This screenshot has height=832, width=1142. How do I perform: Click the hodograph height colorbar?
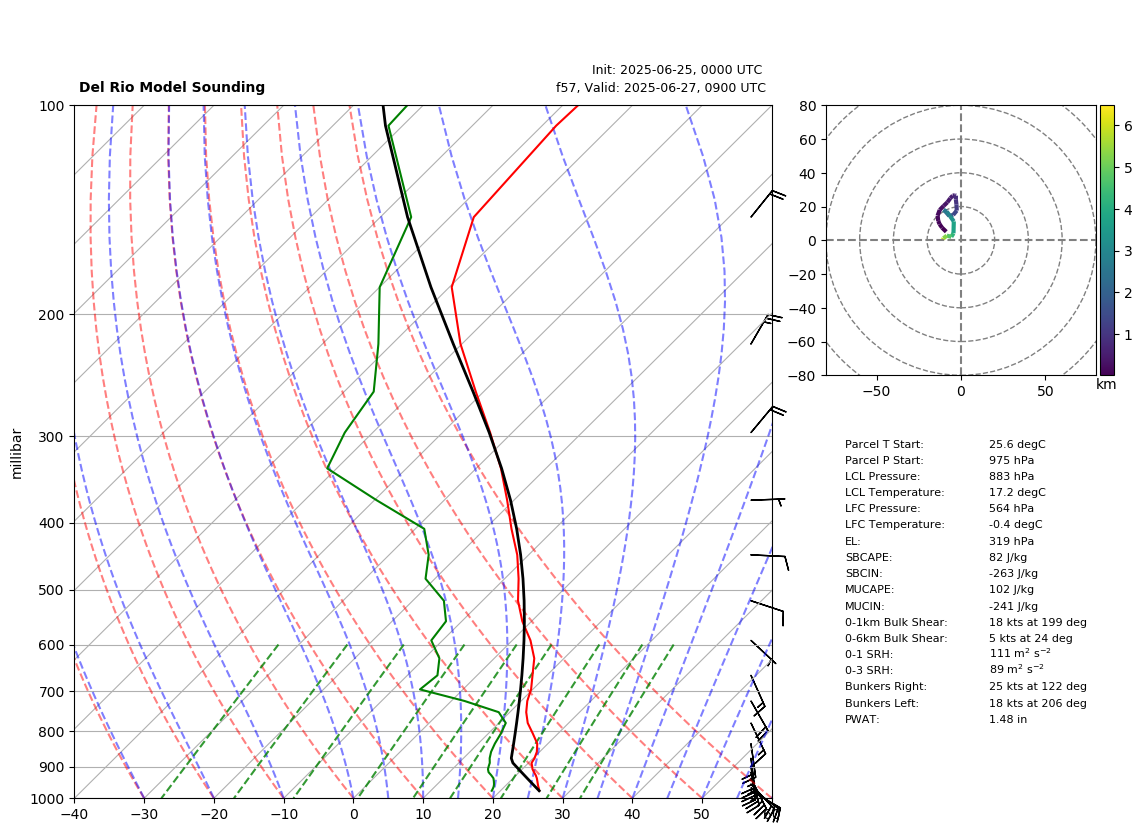coord(1107,240)
